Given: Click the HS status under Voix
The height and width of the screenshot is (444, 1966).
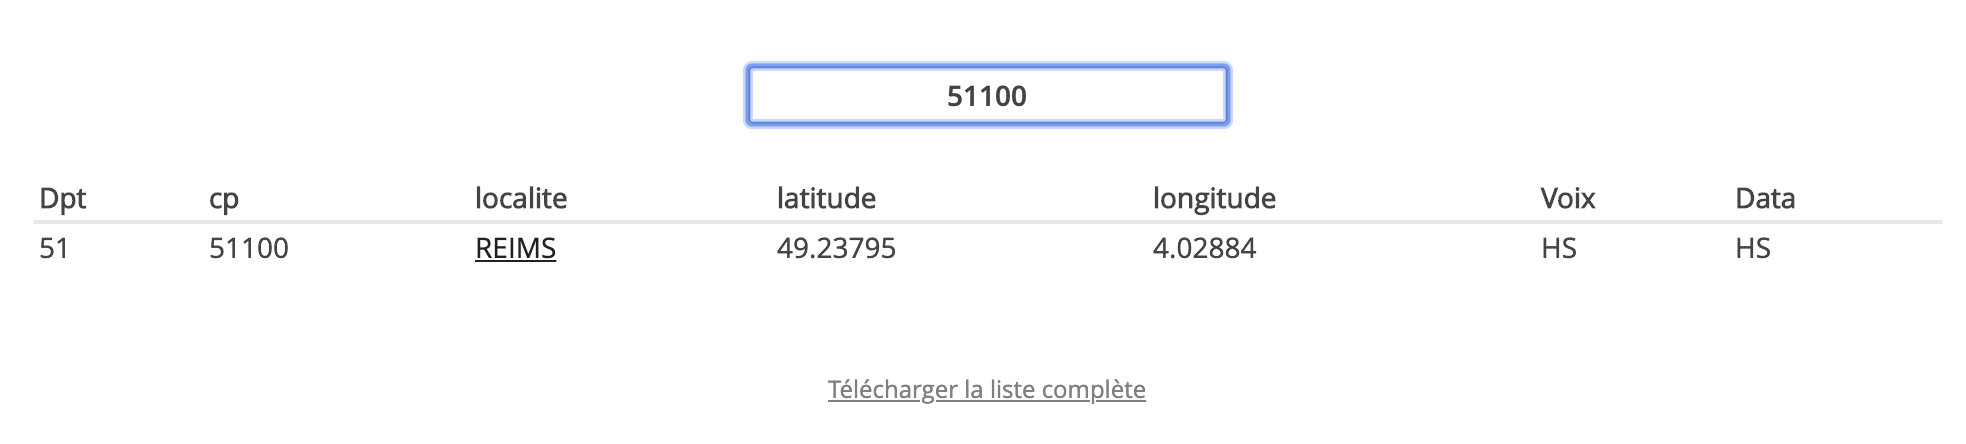Looking at the screenshot, I should pos(1558,248).
